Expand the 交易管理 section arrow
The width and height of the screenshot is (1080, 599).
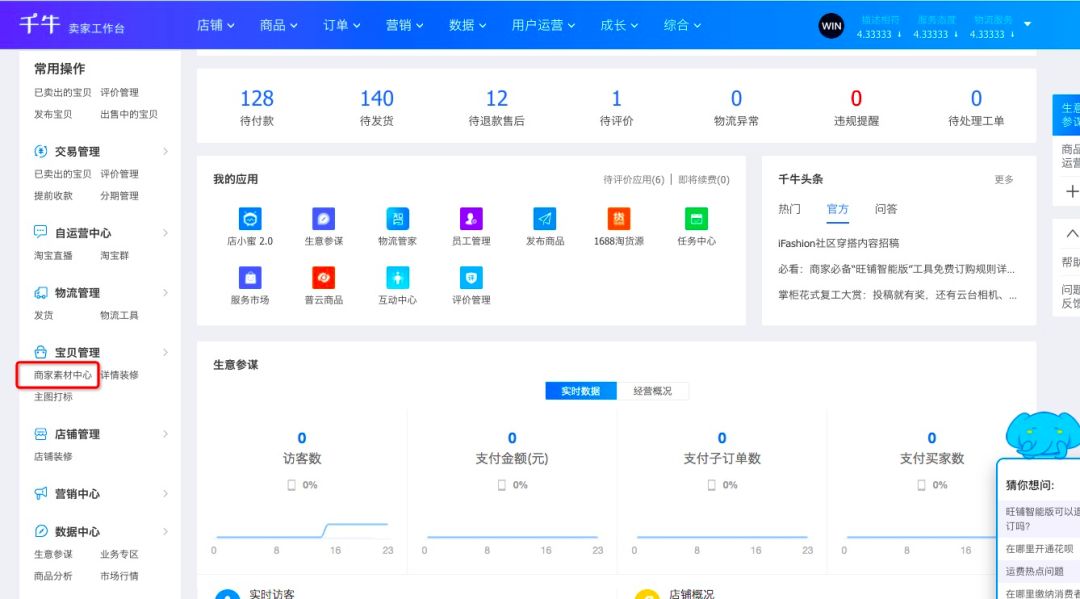(165, 151)
